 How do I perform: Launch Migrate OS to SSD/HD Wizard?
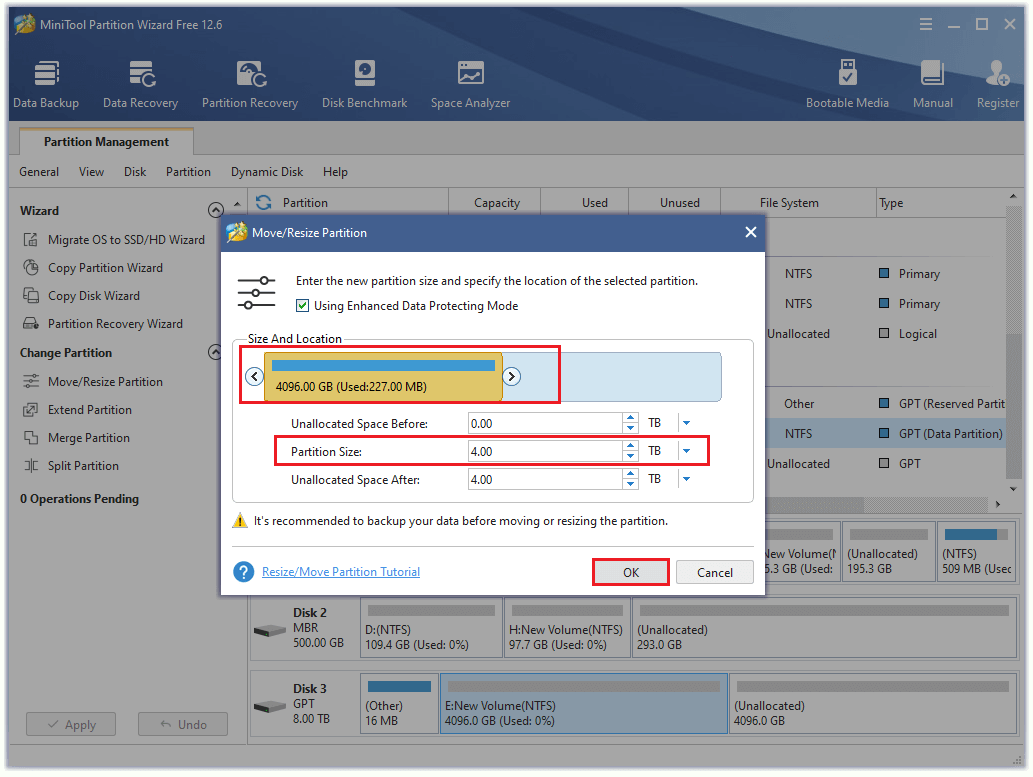113,240
